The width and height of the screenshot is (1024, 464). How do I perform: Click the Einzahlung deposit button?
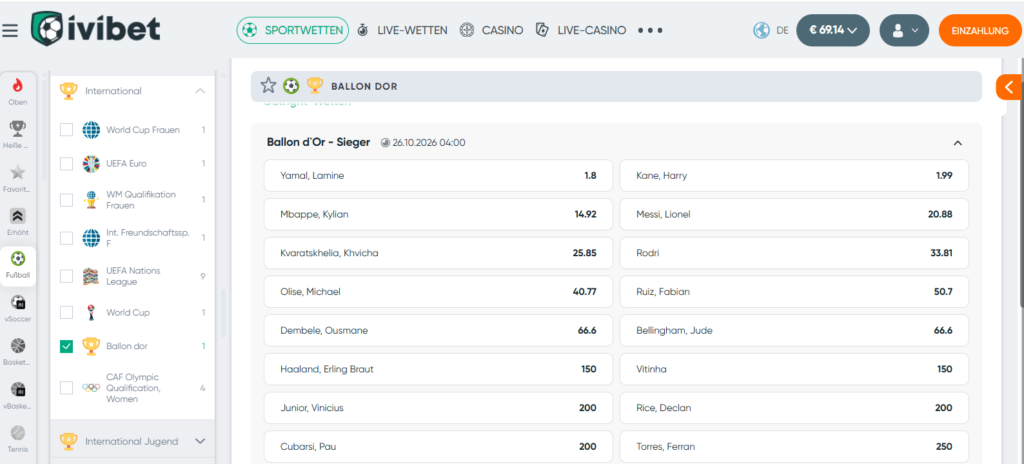(980, 30)
